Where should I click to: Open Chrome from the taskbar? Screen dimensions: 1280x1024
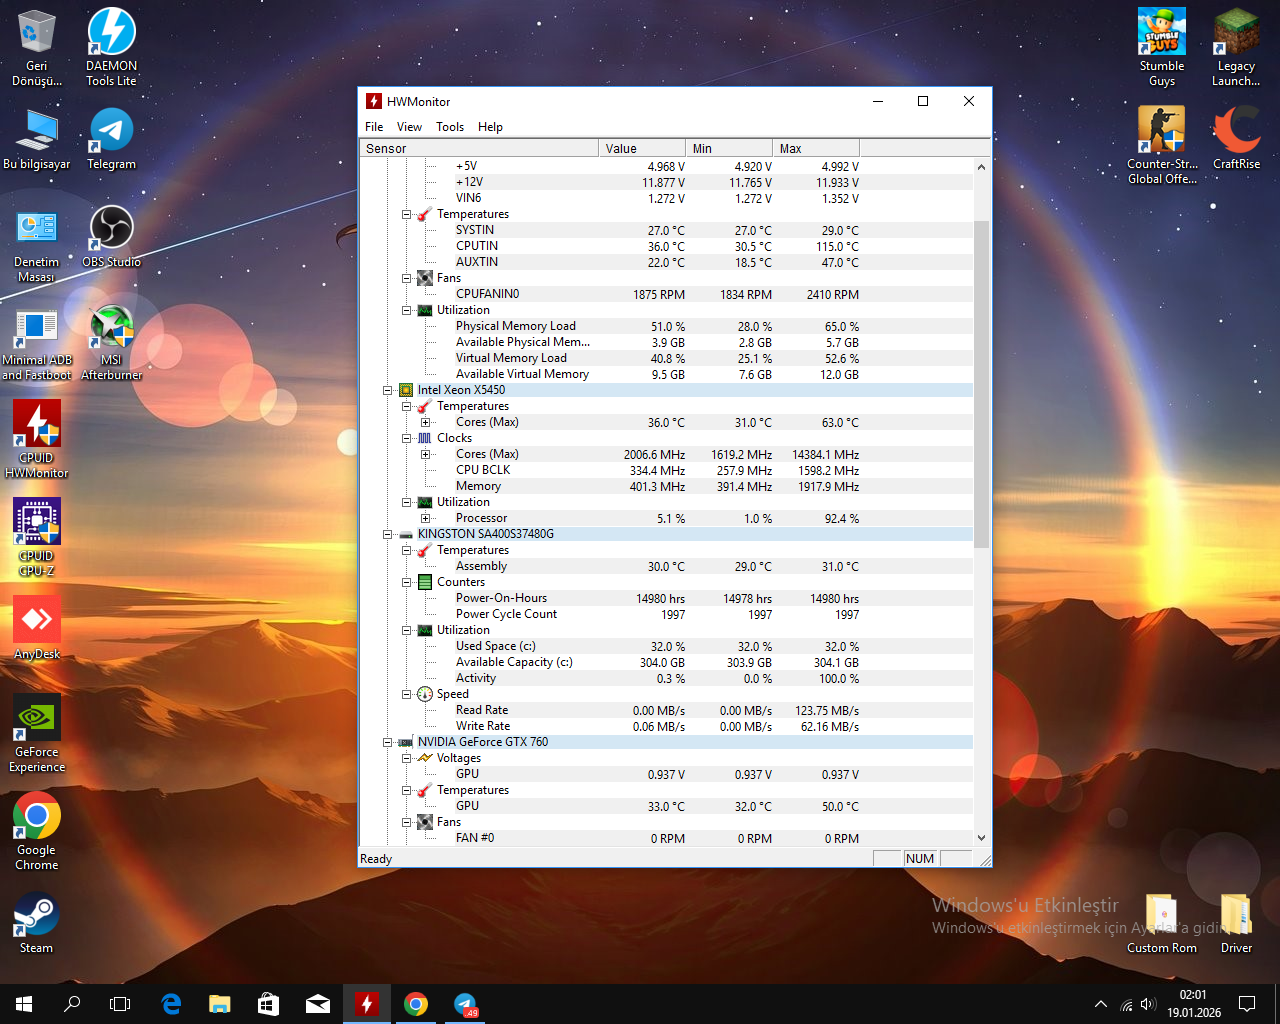click(416, 1004)
